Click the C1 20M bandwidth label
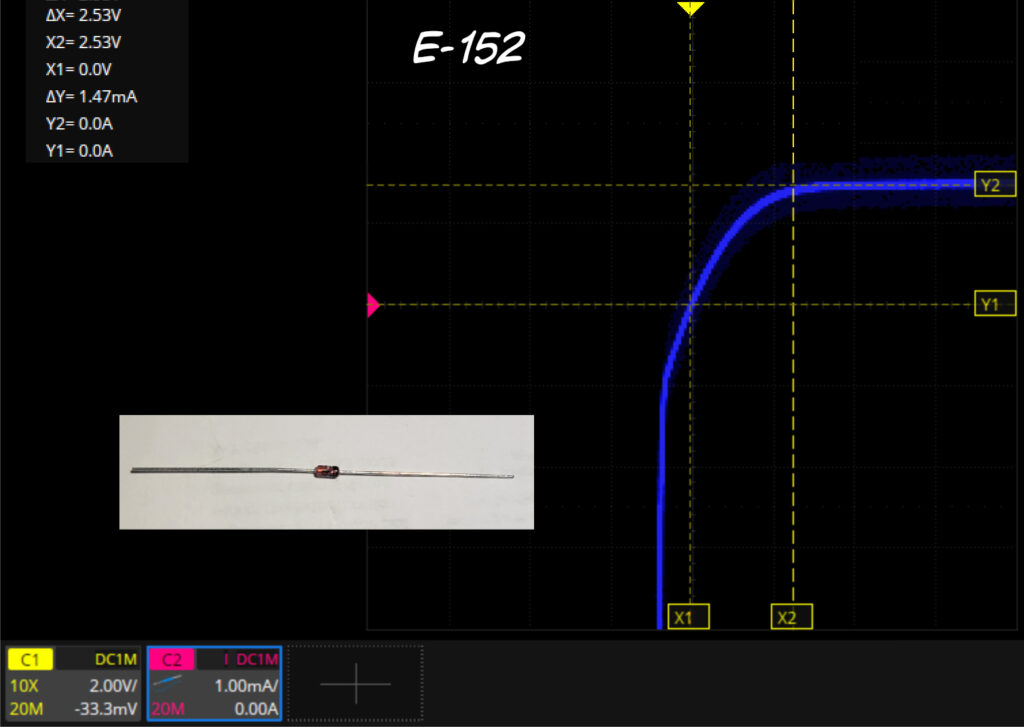 [x=26, y=709]
